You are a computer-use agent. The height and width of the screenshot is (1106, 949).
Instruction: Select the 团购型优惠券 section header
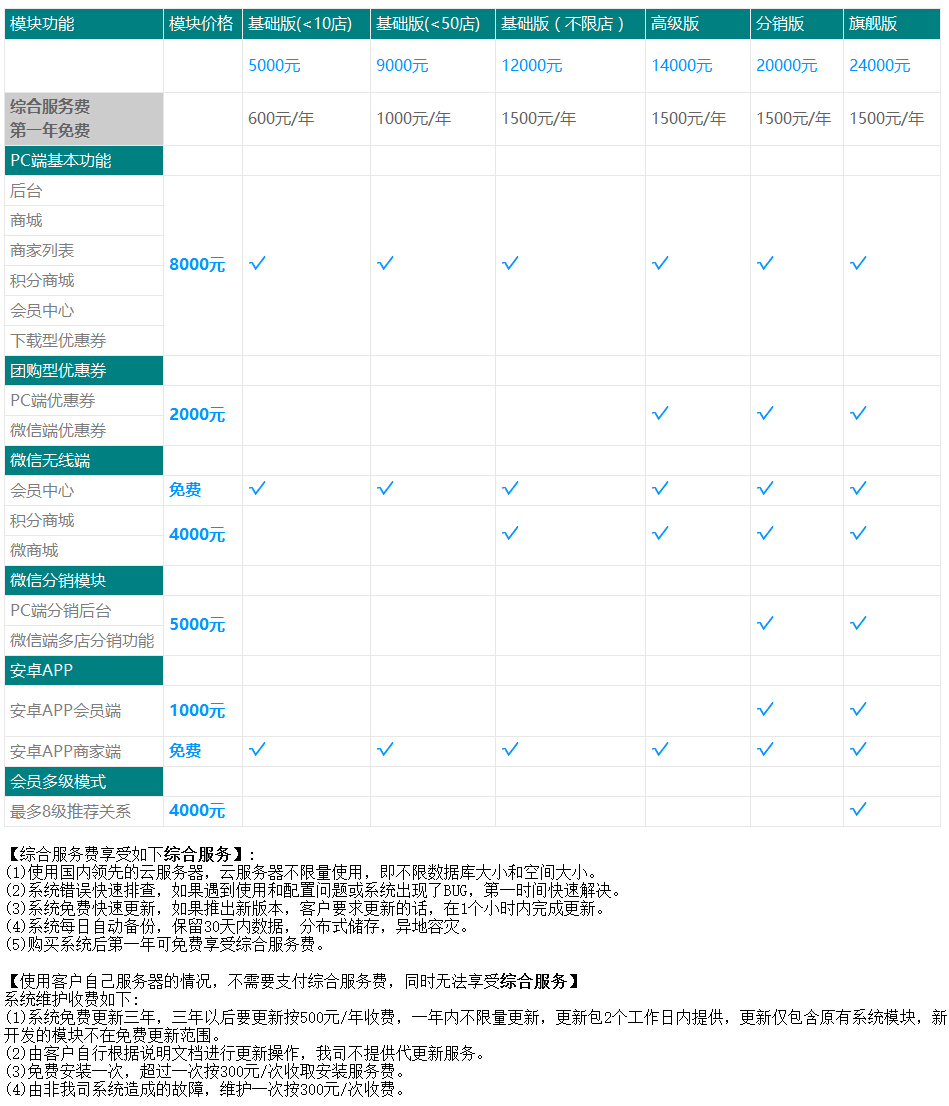[84, 371]
